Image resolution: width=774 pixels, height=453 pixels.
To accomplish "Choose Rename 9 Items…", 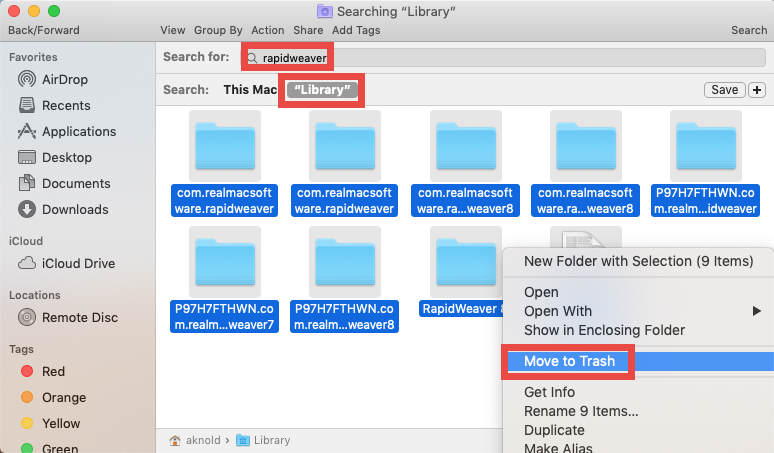I will [x=638, y=411].
